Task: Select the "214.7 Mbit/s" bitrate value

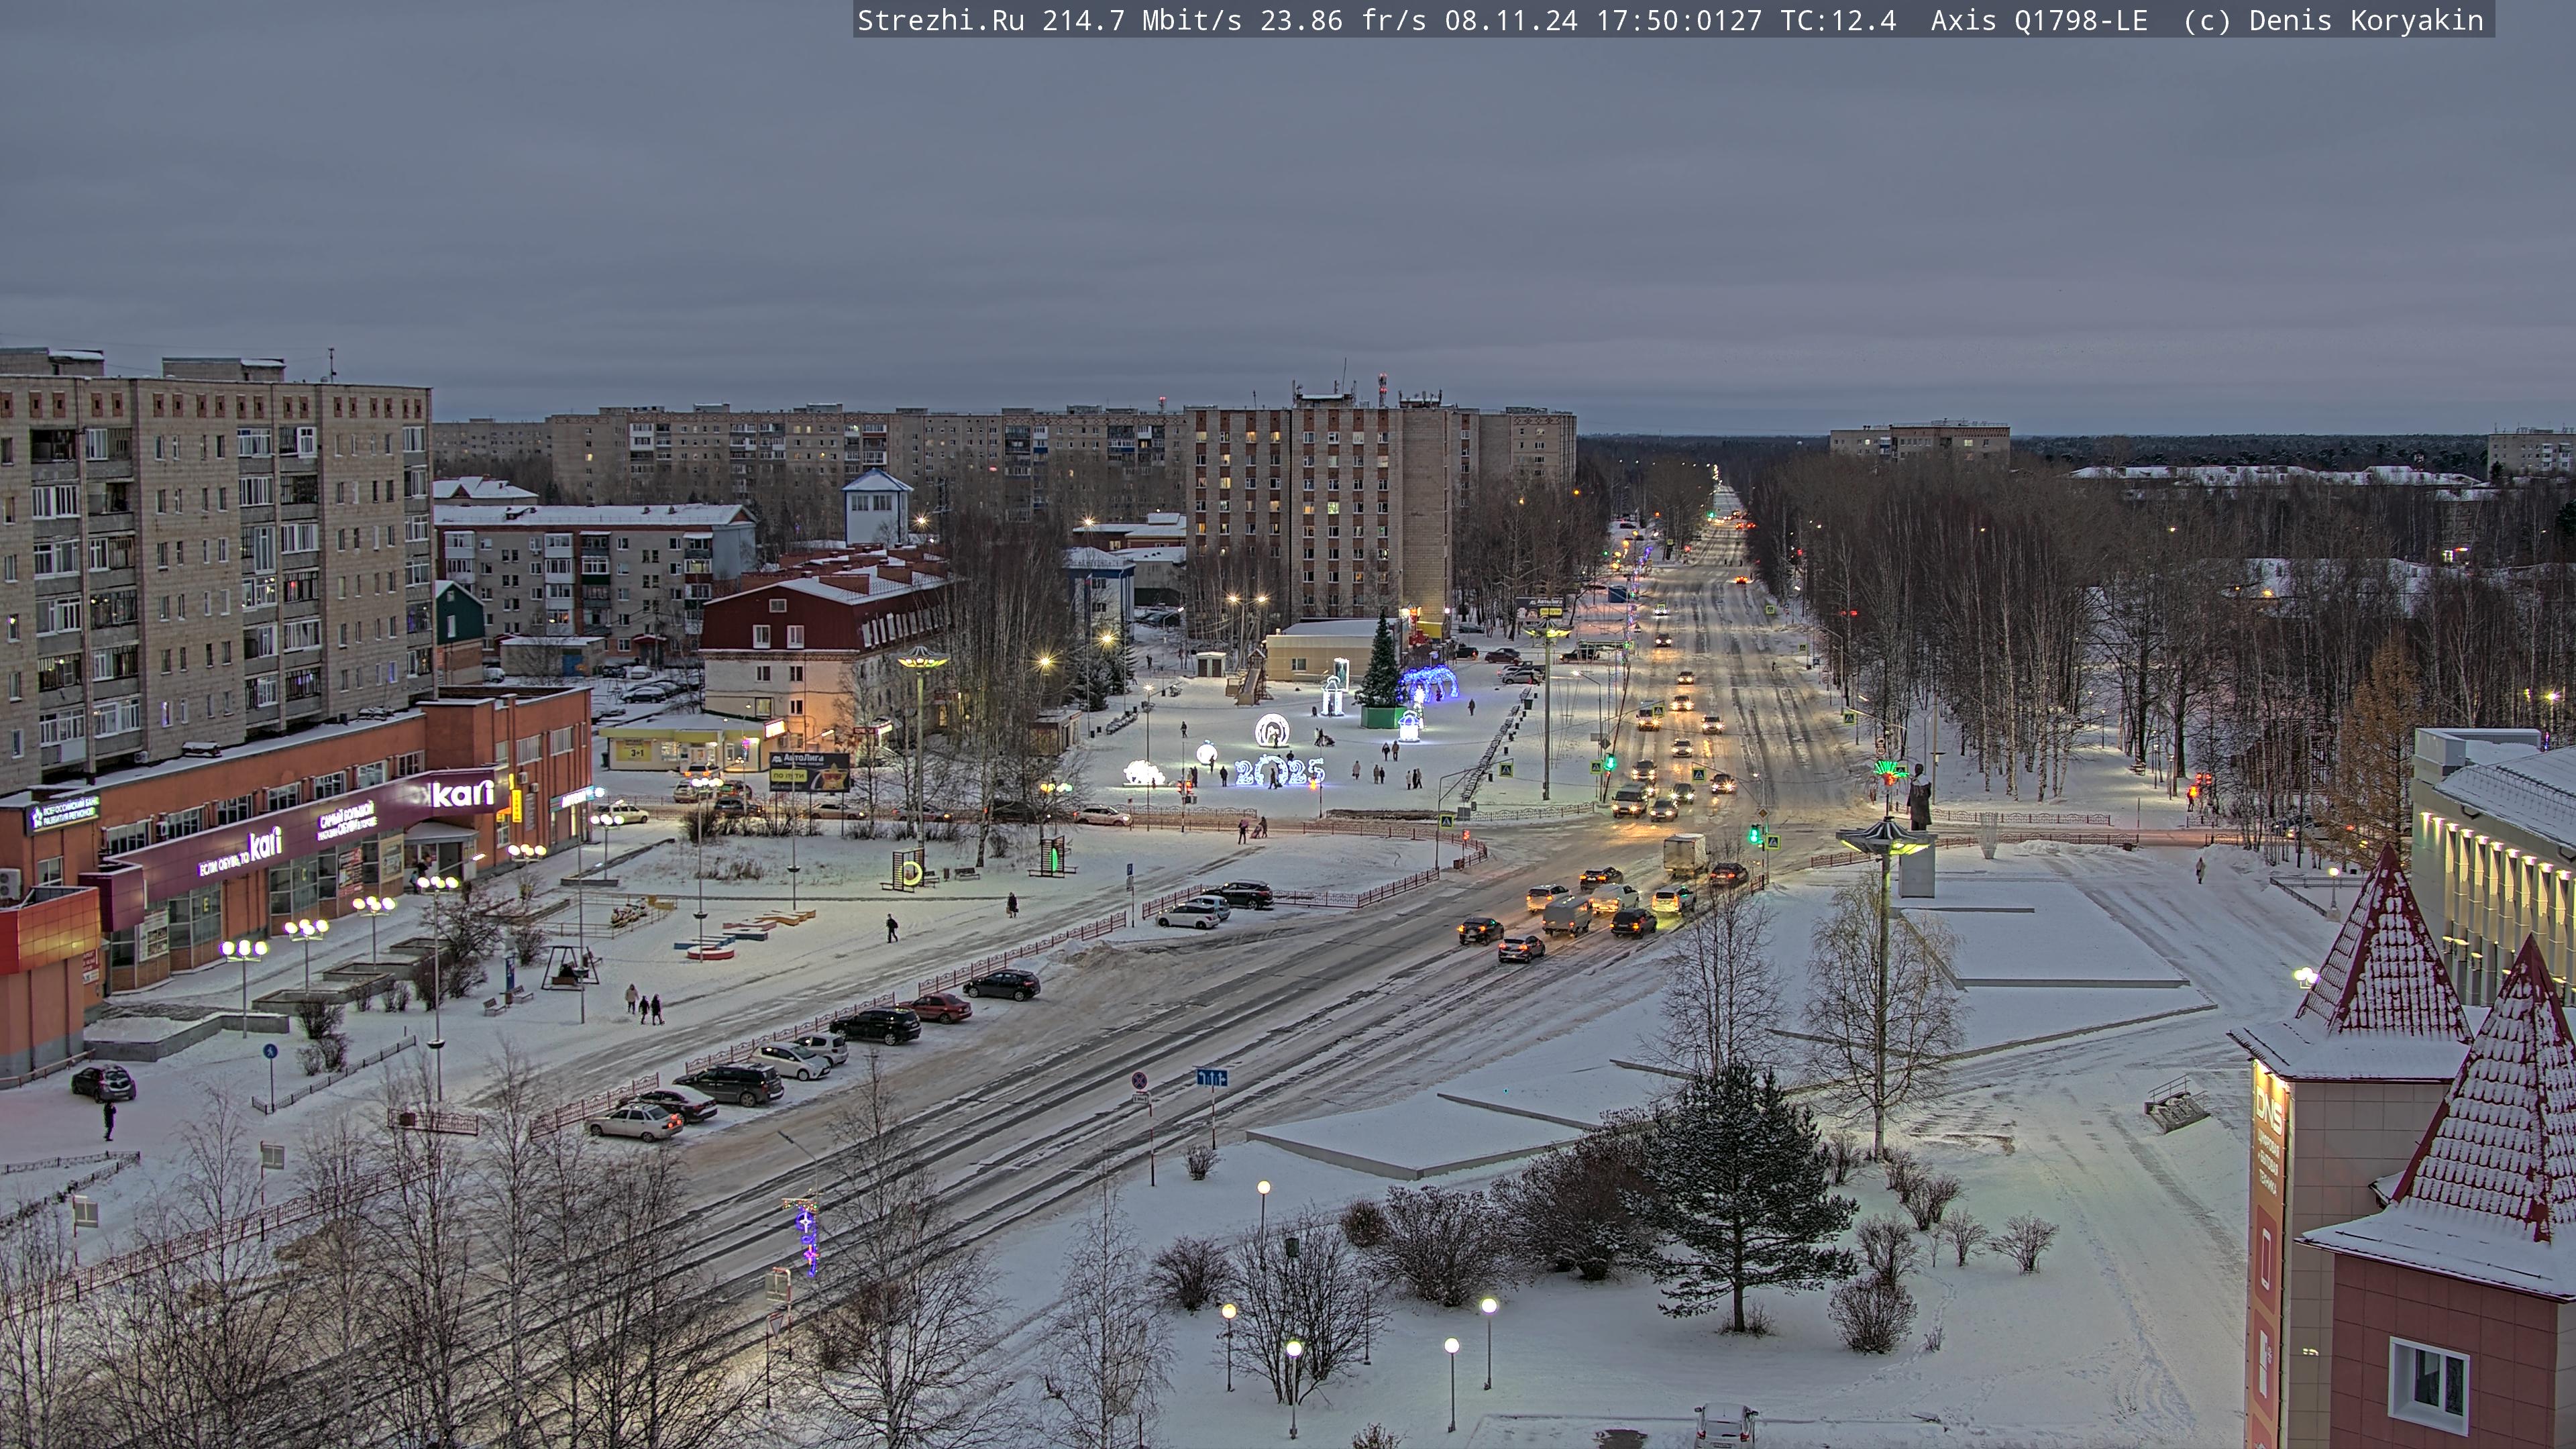Action: pos(1142,21)
